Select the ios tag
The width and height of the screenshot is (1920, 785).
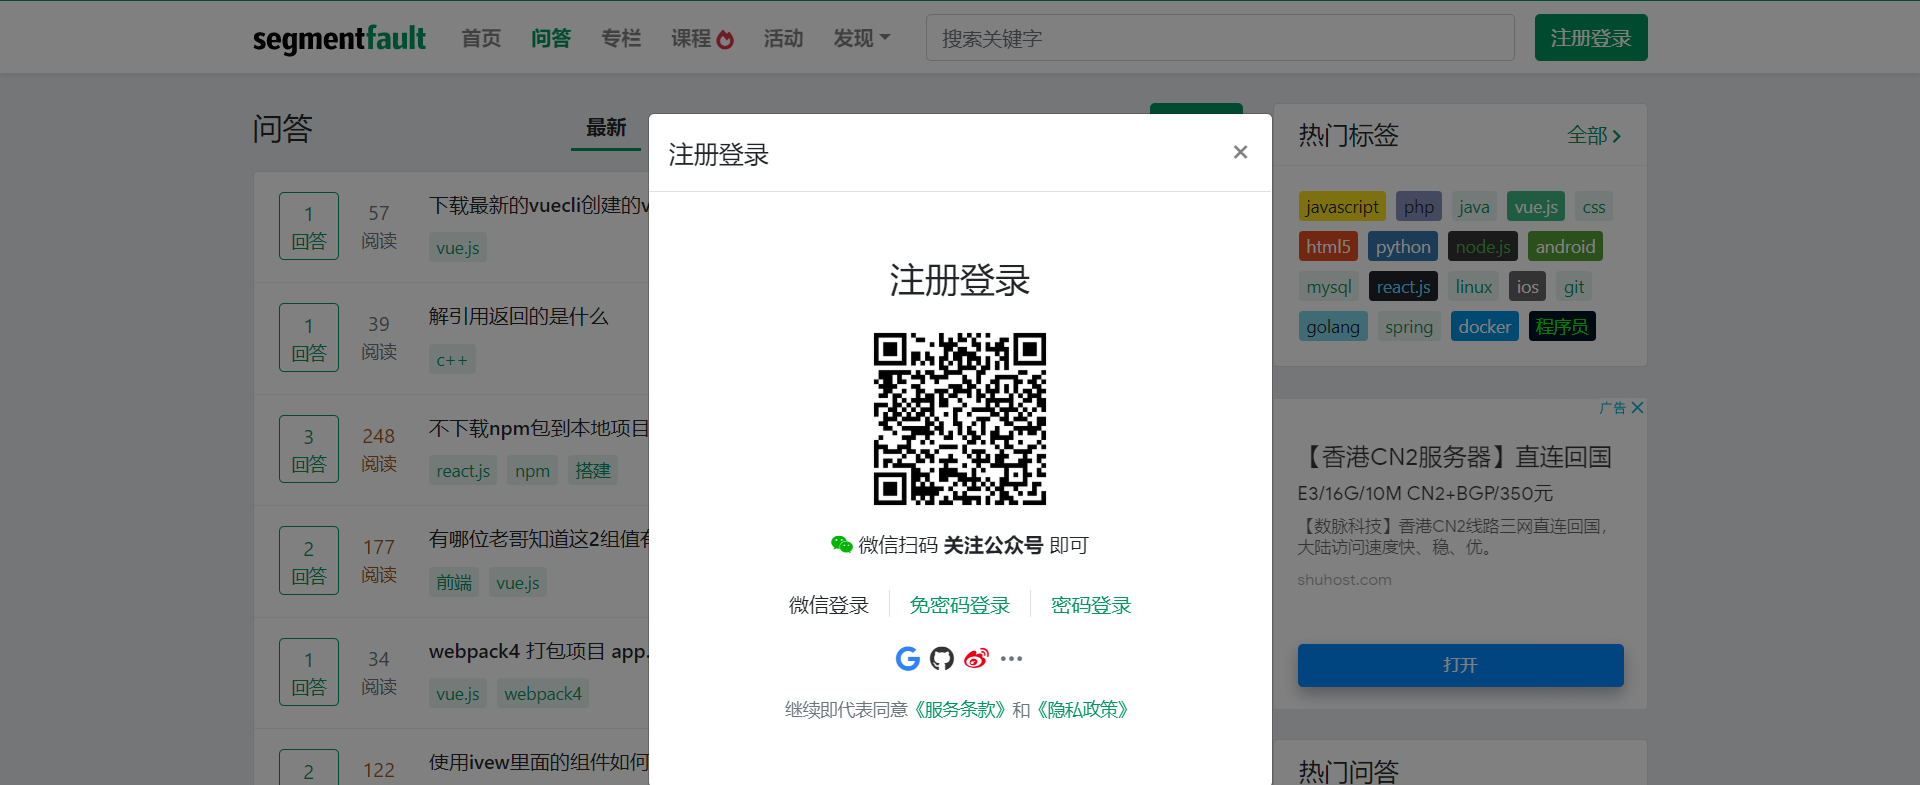1527,287
